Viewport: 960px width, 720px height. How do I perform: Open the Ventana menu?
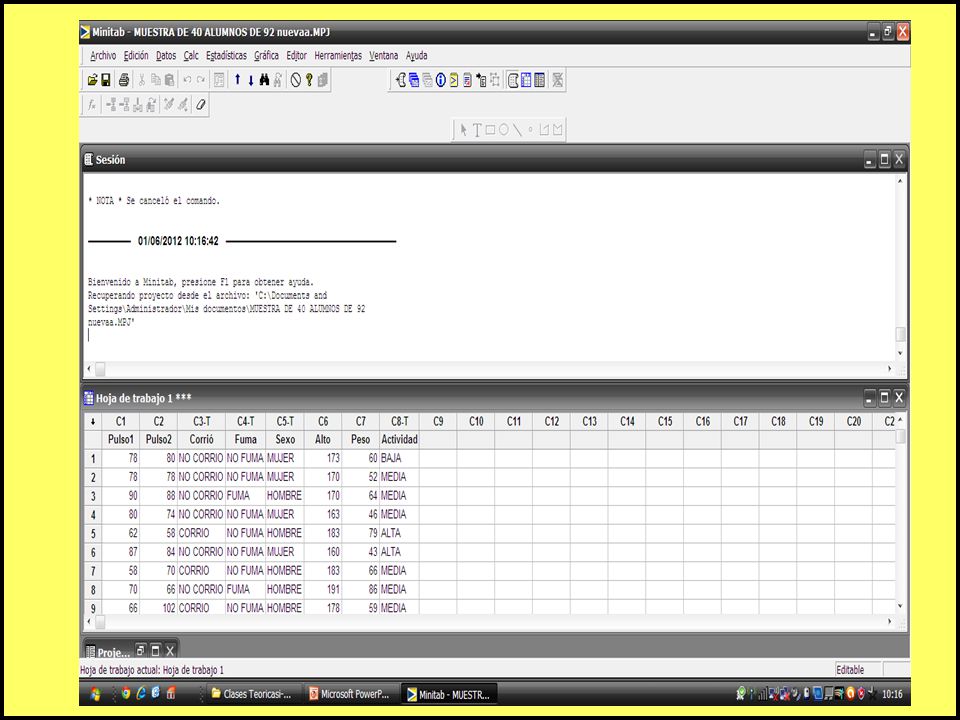coord(384,56)
